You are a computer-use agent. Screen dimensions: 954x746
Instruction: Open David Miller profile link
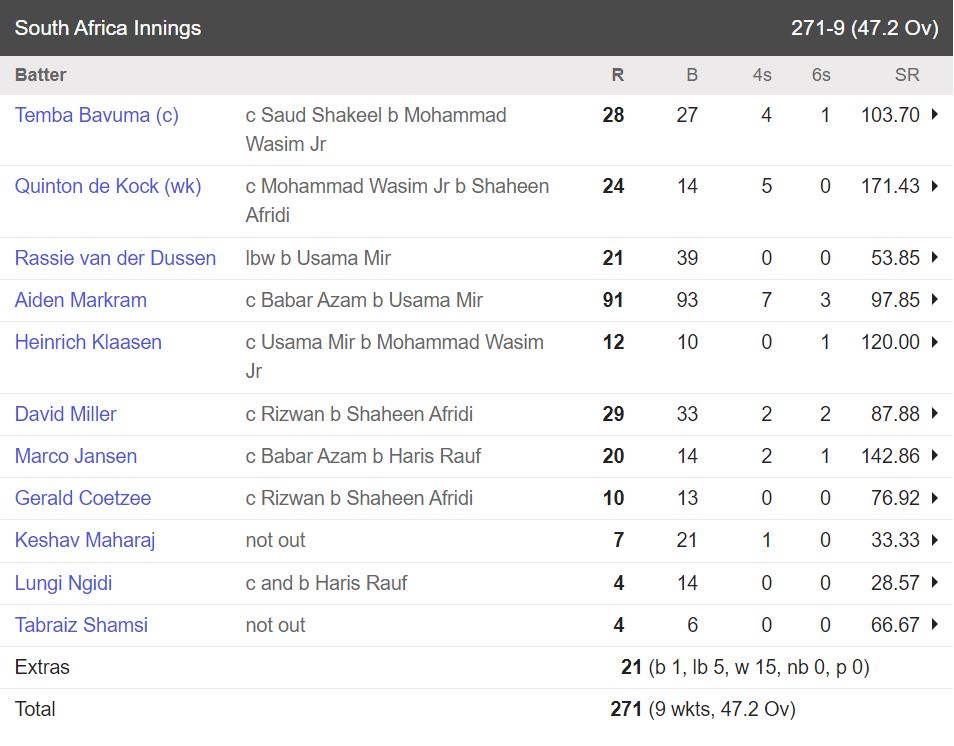click(66, 414)
